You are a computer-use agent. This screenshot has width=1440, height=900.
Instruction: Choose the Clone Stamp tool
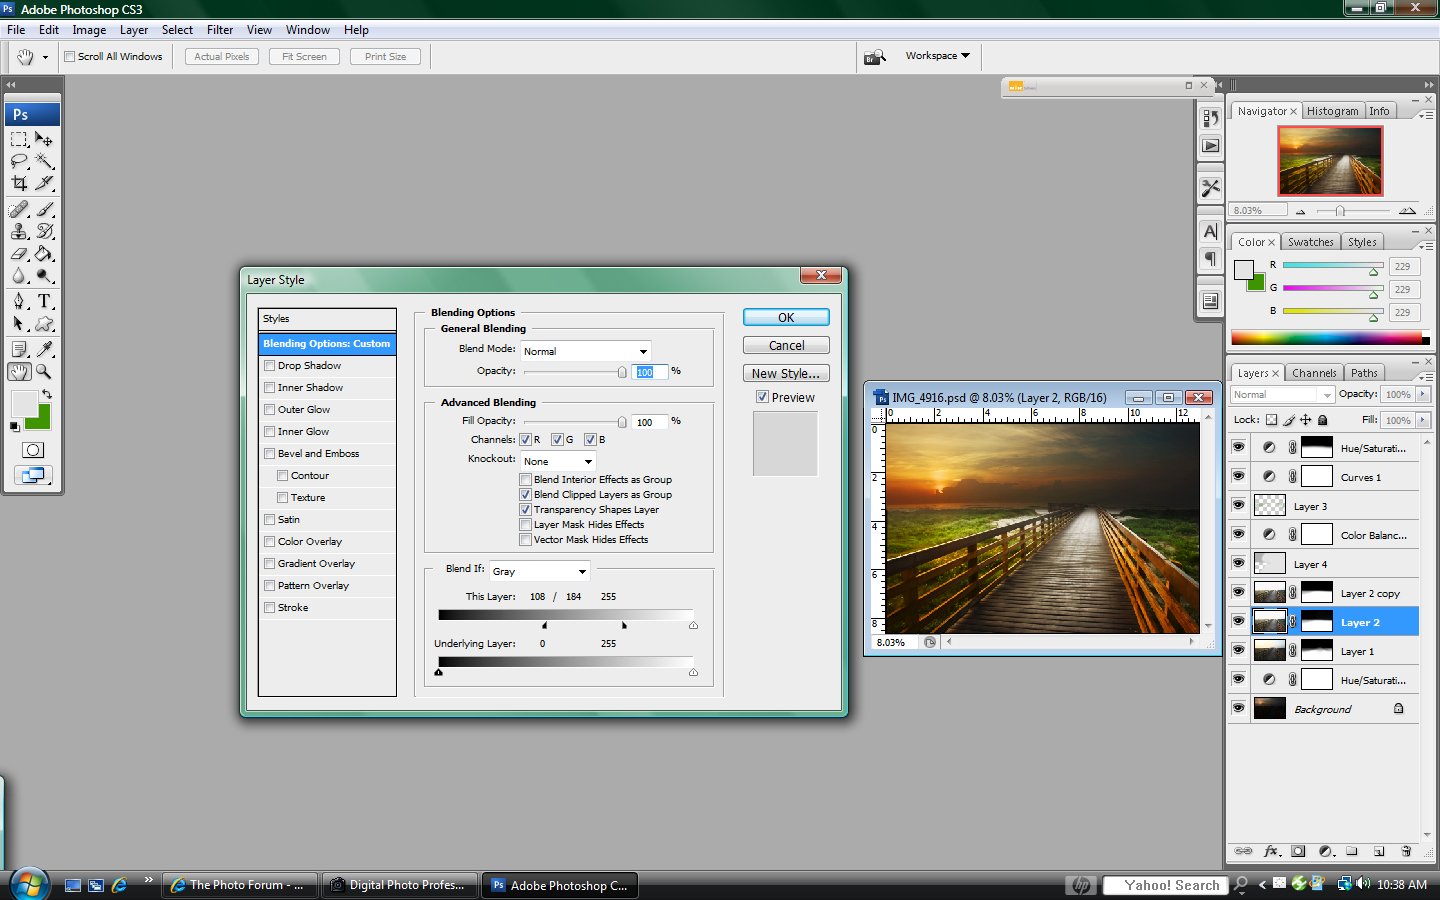point(19,231)
